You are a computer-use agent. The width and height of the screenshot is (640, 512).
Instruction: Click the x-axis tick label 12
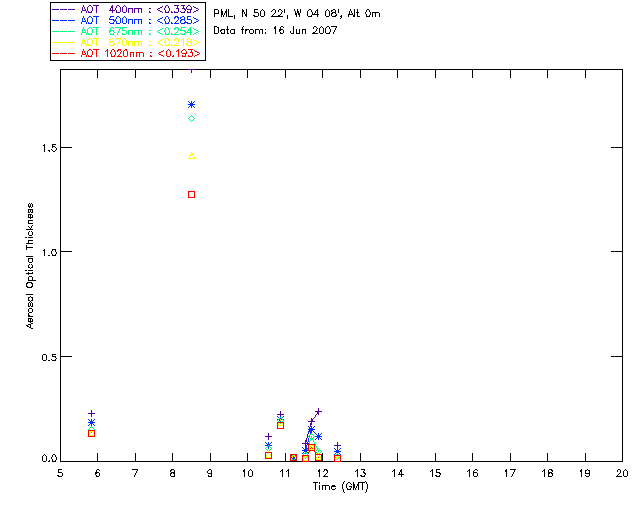coord(322,473)
